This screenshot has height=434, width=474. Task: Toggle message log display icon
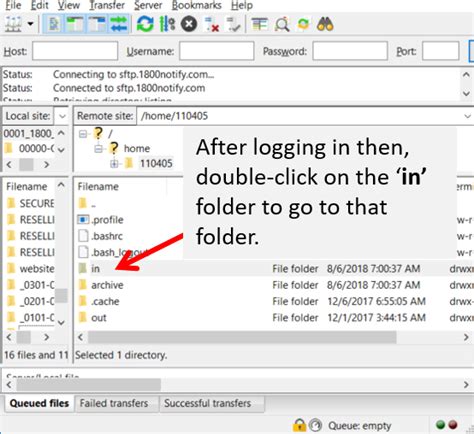pos(53,24)
